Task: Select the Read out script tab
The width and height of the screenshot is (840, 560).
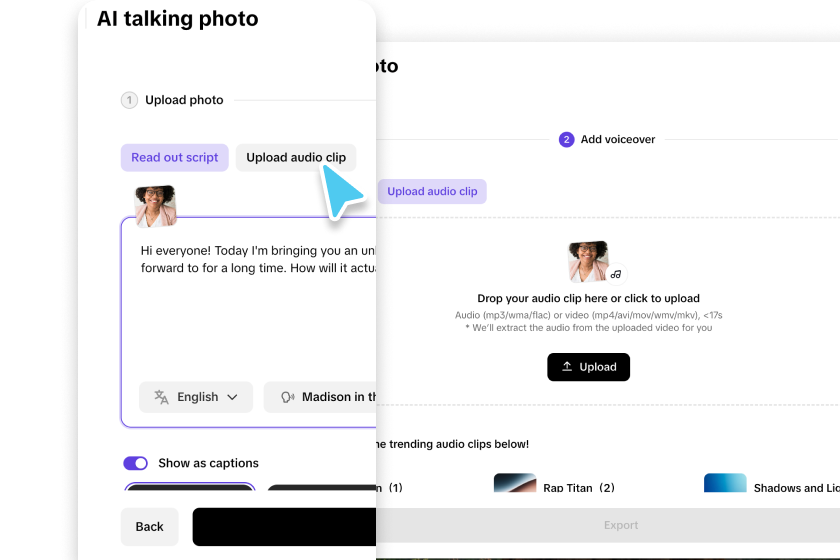Action: 175,158
